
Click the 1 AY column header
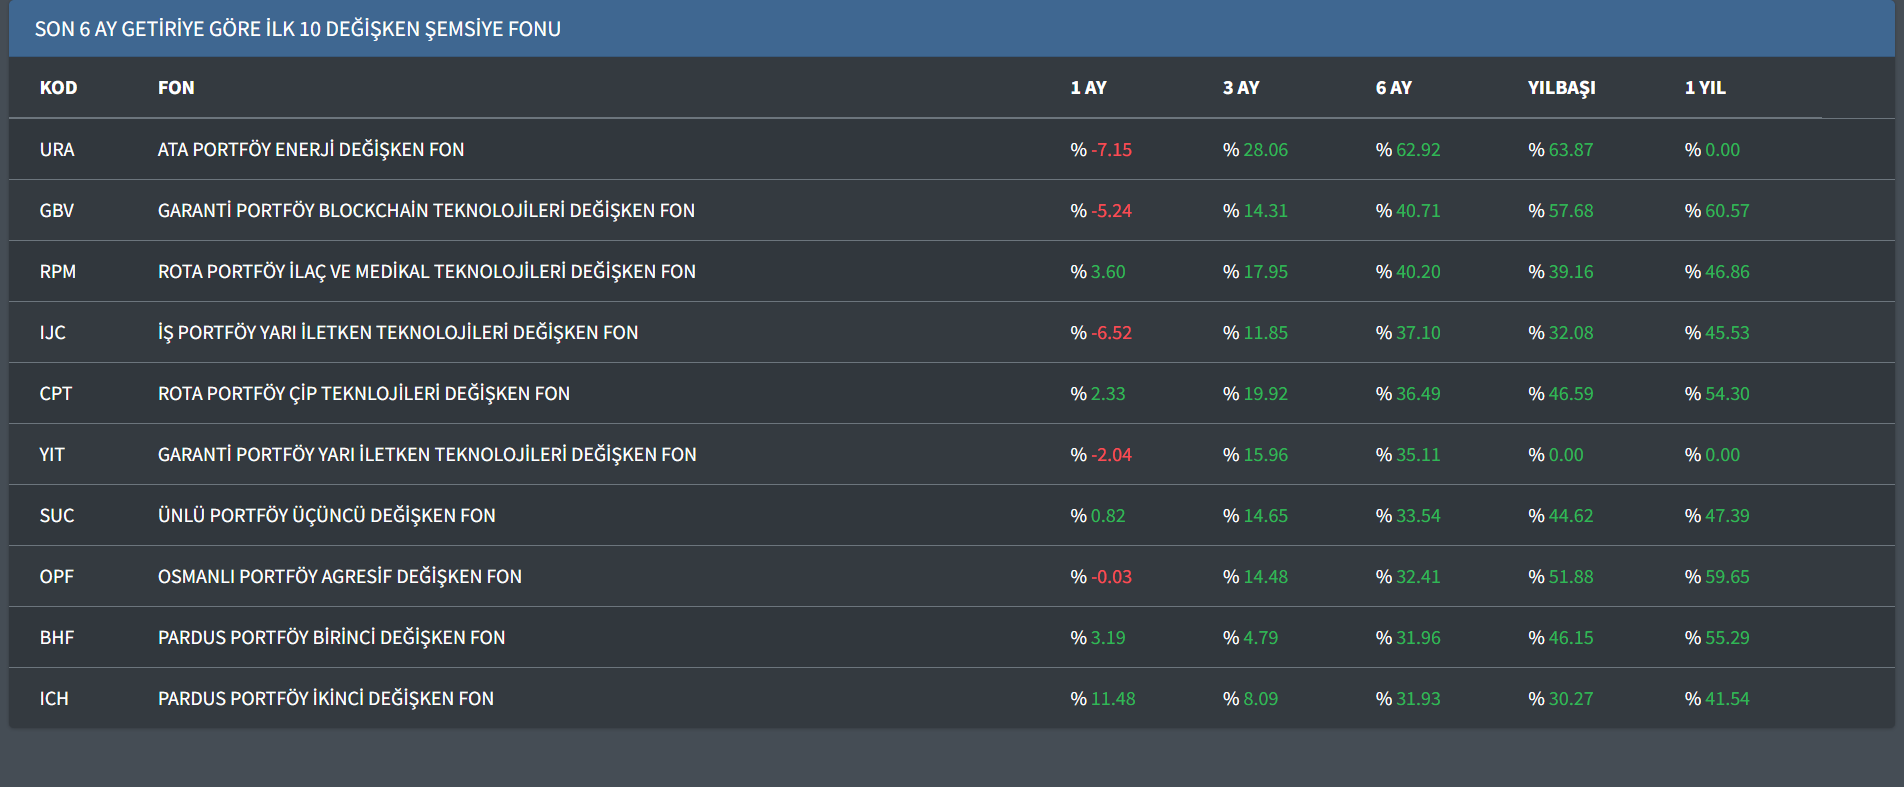pos(1088,88)
